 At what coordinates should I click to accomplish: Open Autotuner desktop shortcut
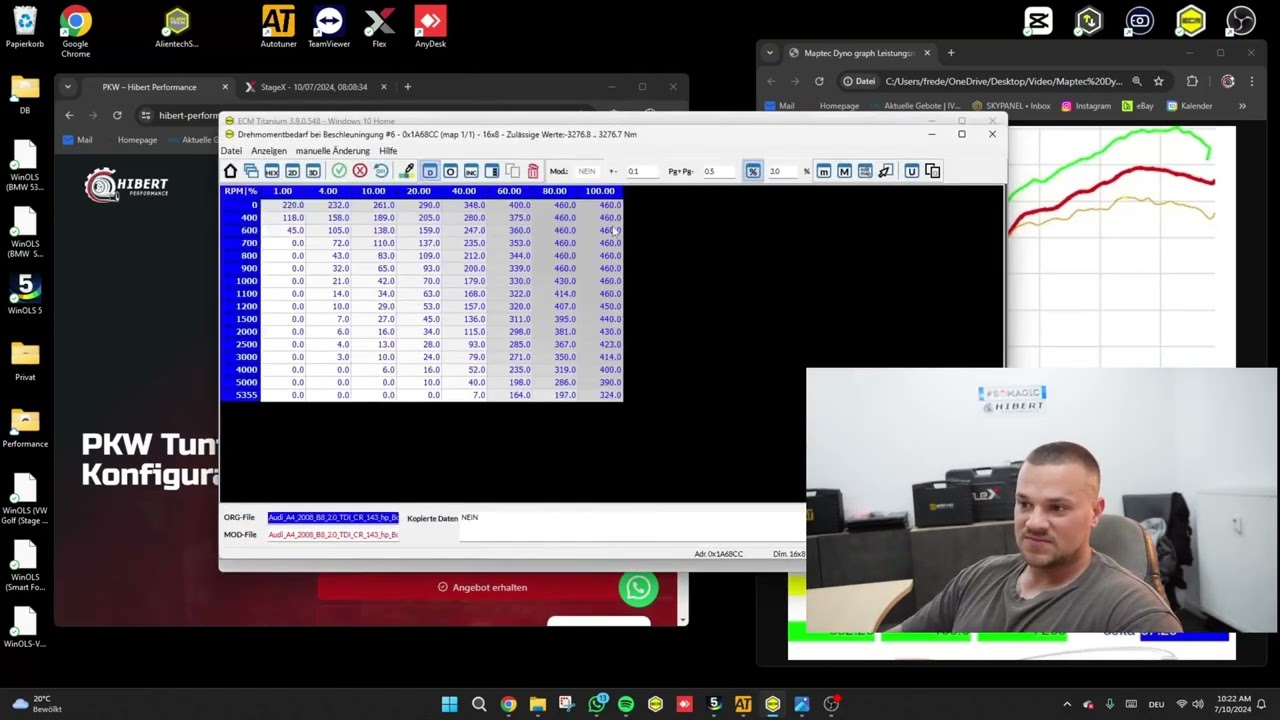(278, 27)
